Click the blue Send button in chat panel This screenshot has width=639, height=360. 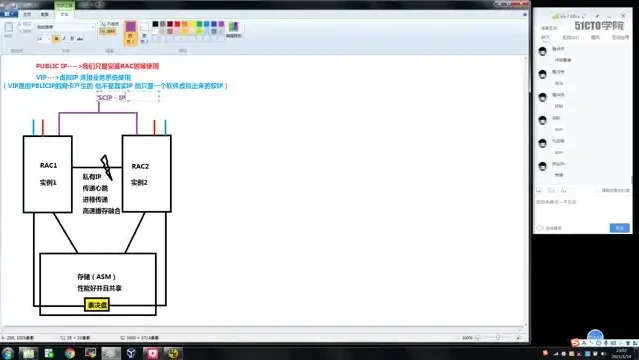pyautogui.click(x=619, y=228)
